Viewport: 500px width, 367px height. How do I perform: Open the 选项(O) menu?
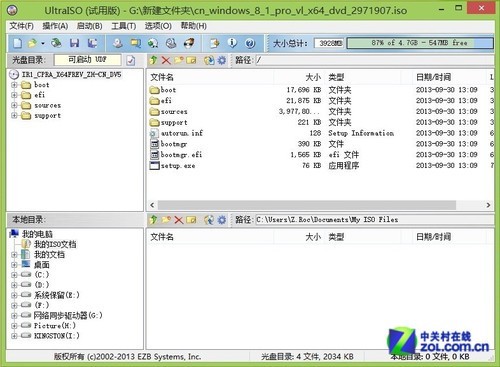(158, 26)
